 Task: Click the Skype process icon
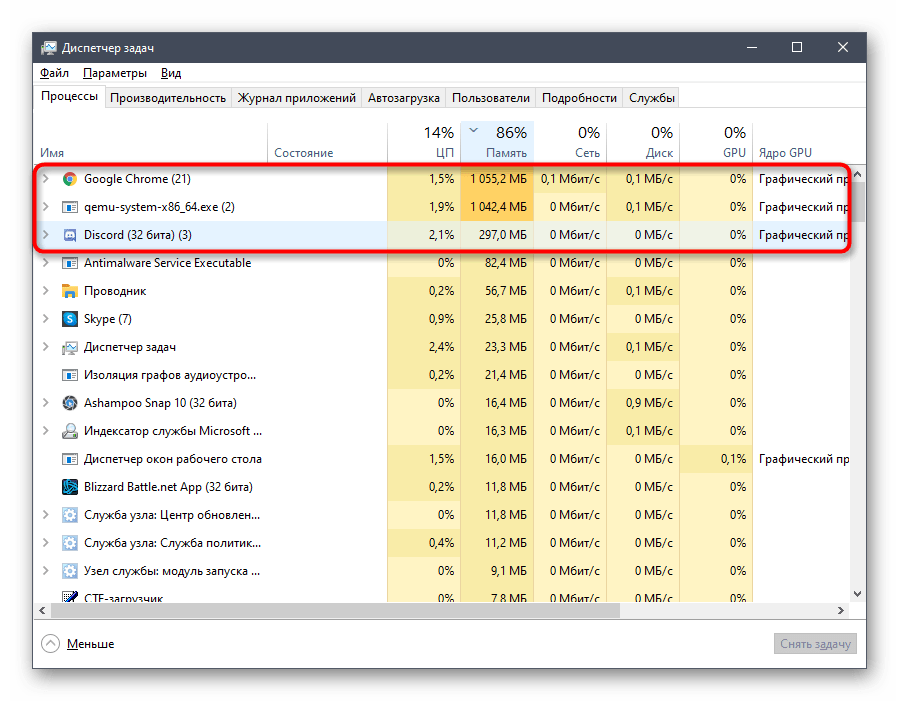[x=70, y=319]
